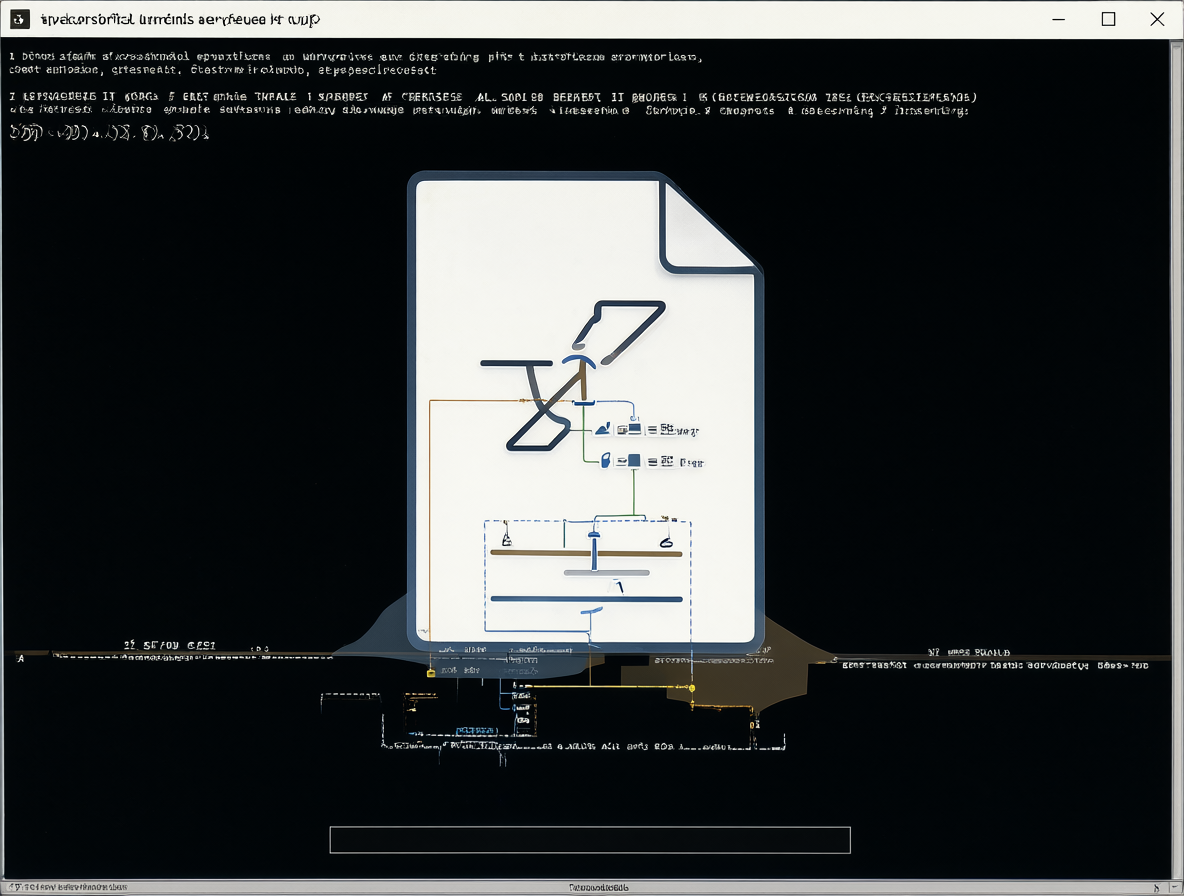Minimize the window
The width and height of the screenshot is (1184, 896).
coord(1059,19)
